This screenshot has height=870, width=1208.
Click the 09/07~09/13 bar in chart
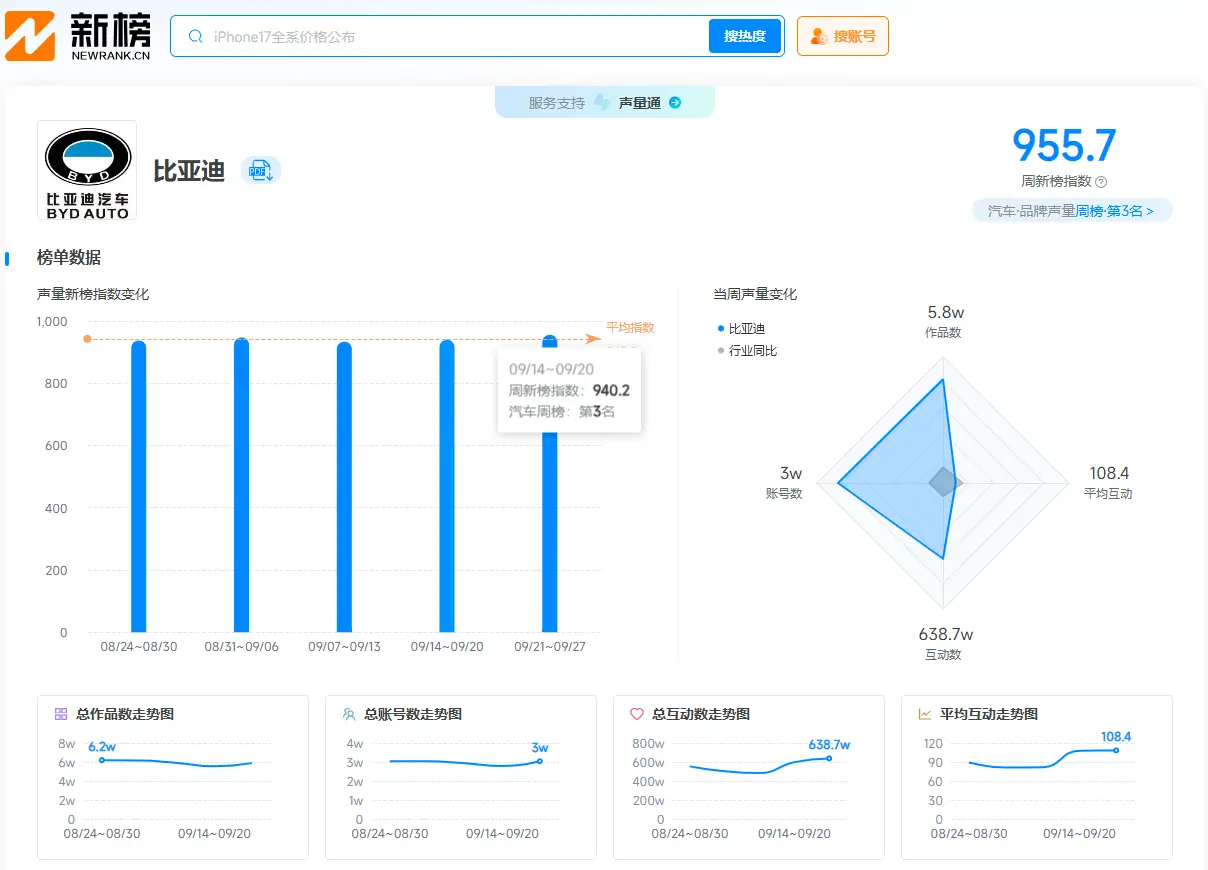pyautogui.click(x=344, y=487)
